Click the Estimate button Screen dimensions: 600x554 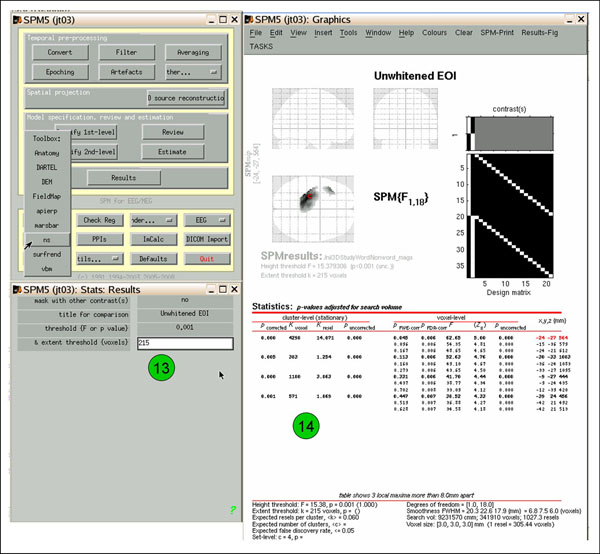(x=171, y=152)
